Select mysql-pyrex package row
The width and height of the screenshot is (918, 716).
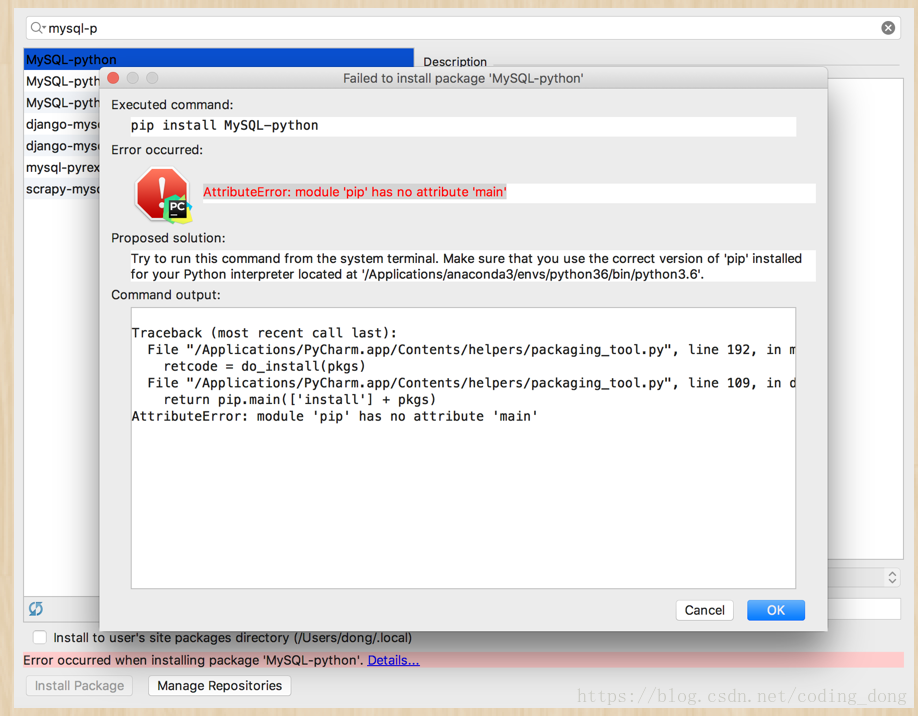click(62, 167)
